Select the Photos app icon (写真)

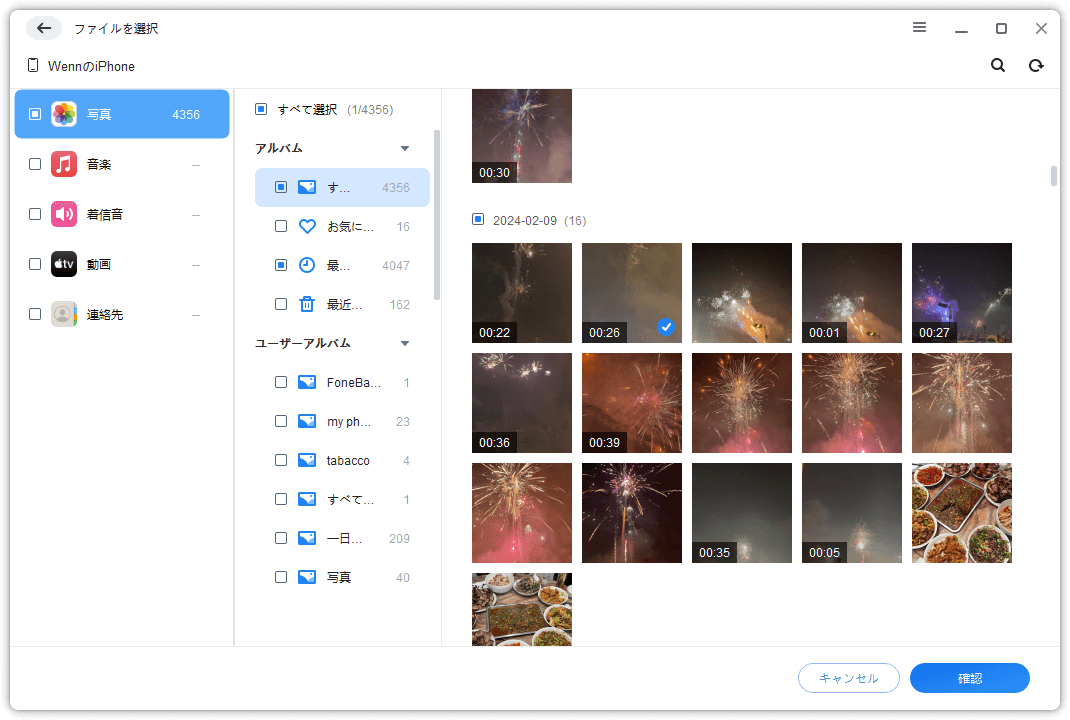64,114
